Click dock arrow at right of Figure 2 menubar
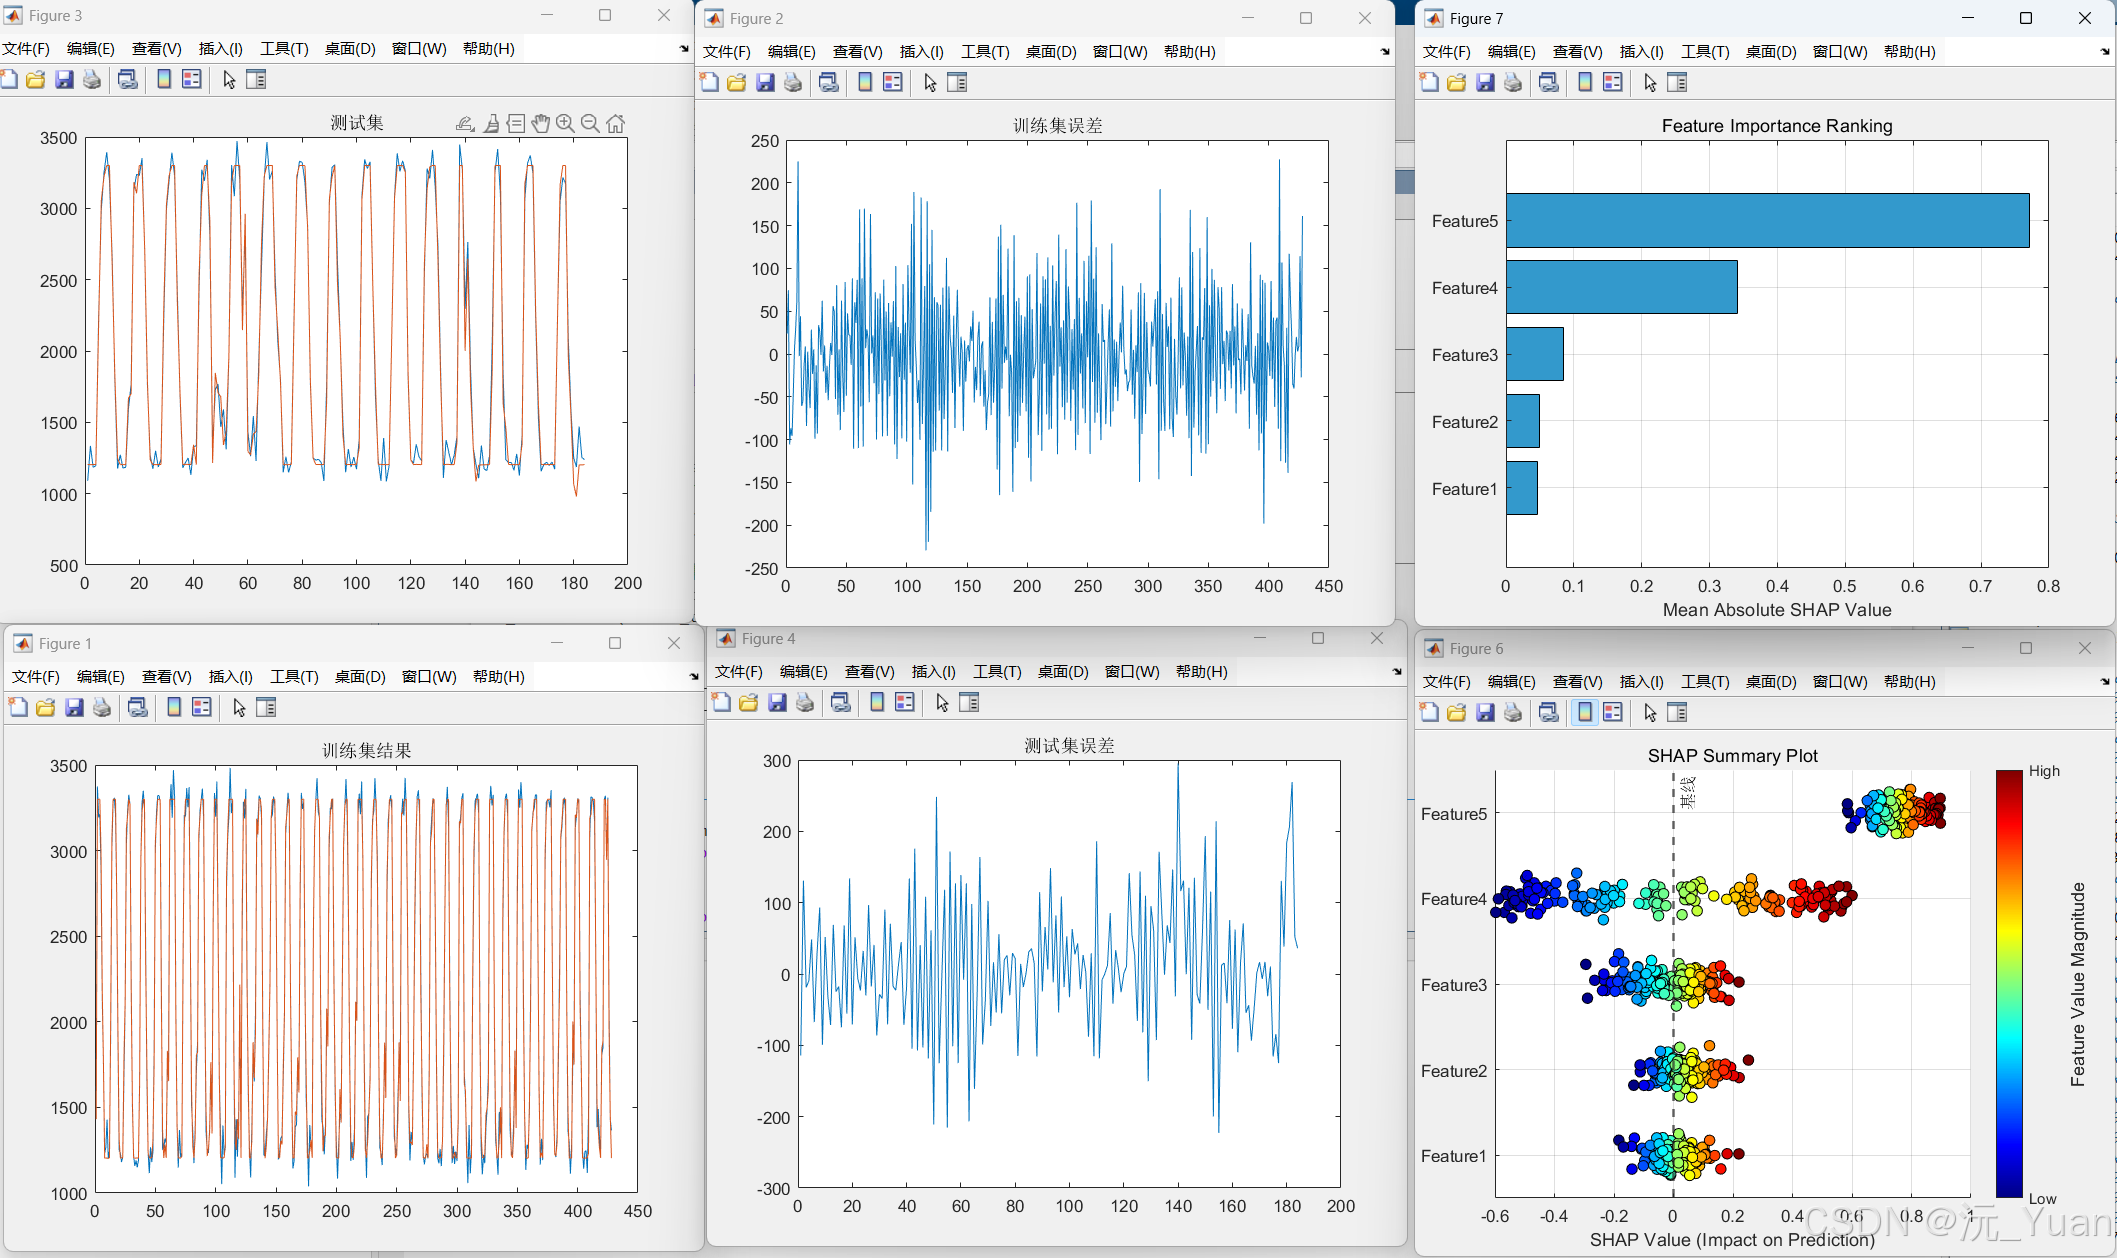The height and width of the screenshot is (1258, 2117). [x=1385, y=52]
